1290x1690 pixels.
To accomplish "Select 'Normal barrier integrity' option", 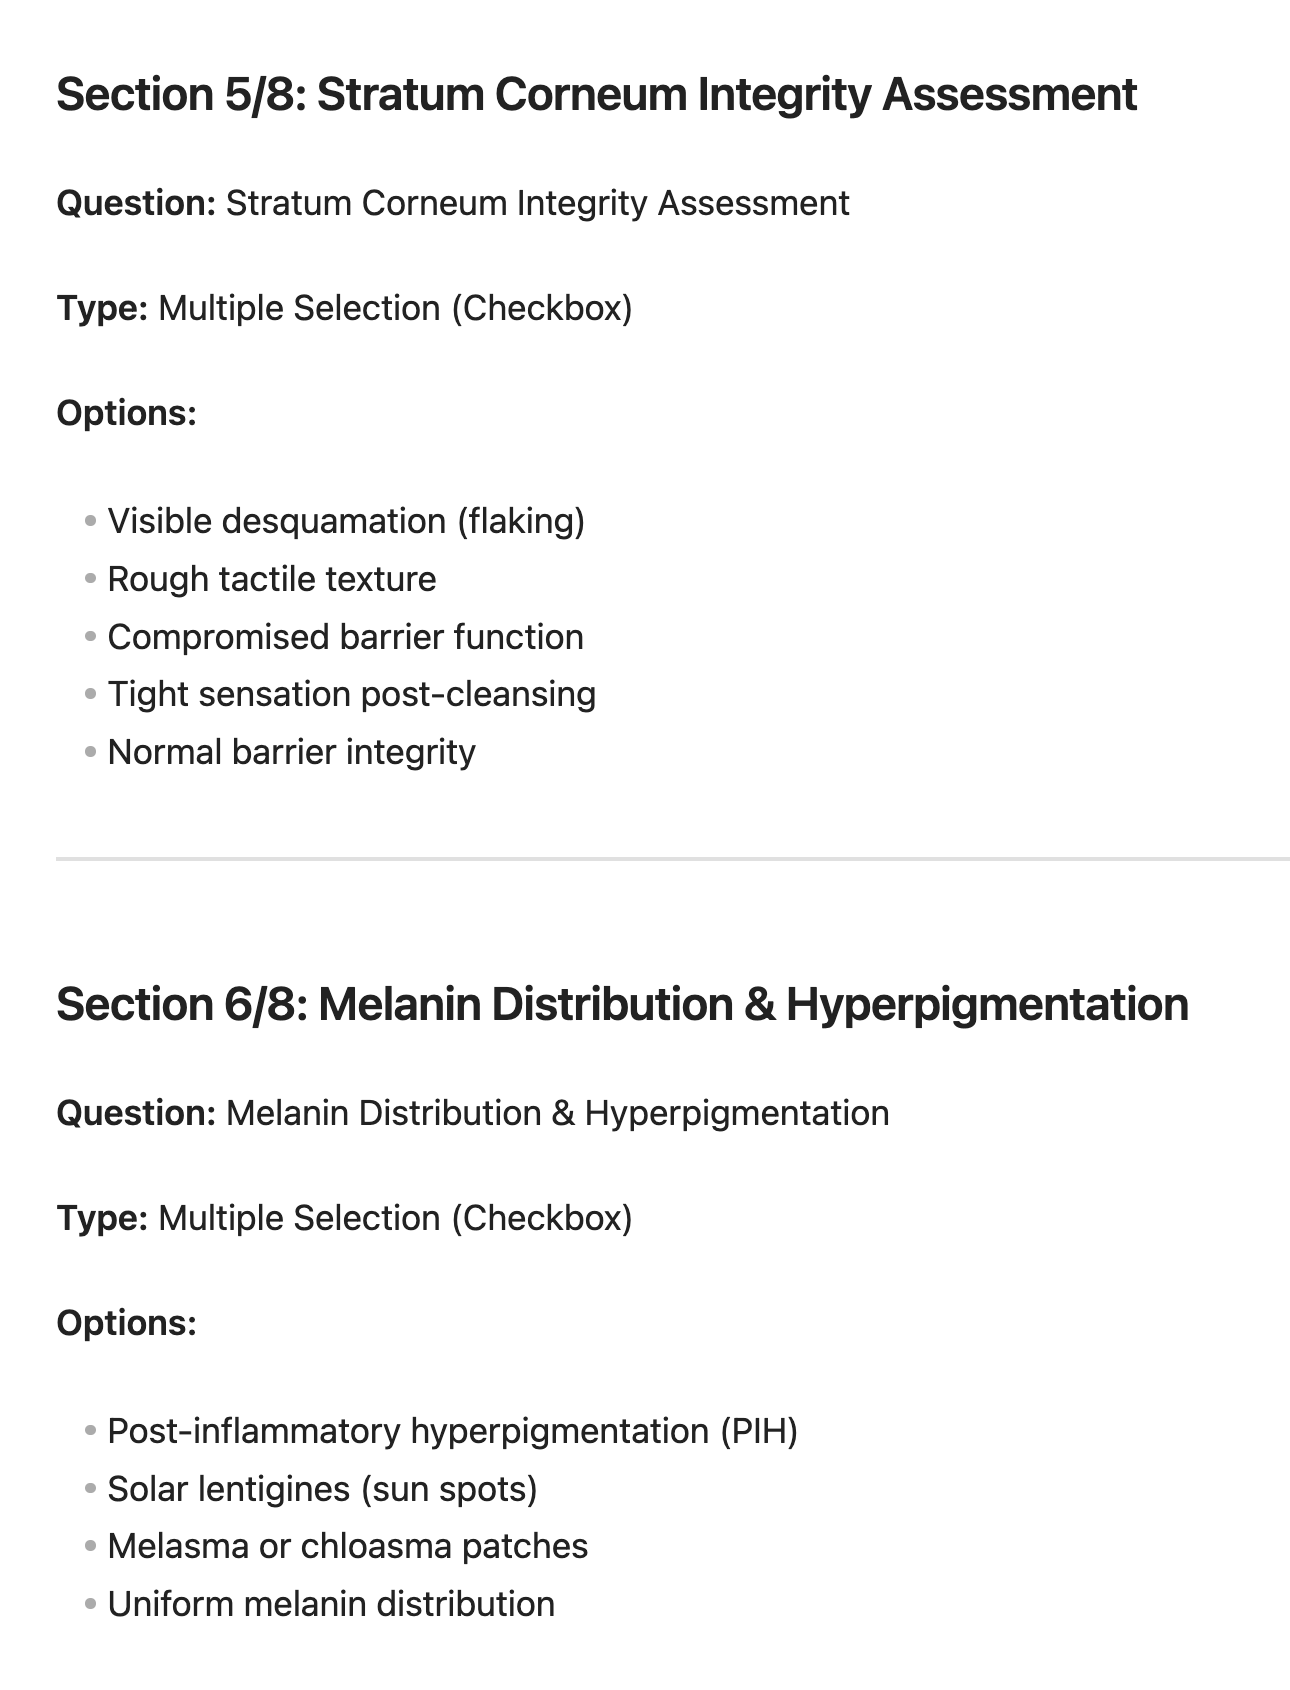I will tap(291, 752).
